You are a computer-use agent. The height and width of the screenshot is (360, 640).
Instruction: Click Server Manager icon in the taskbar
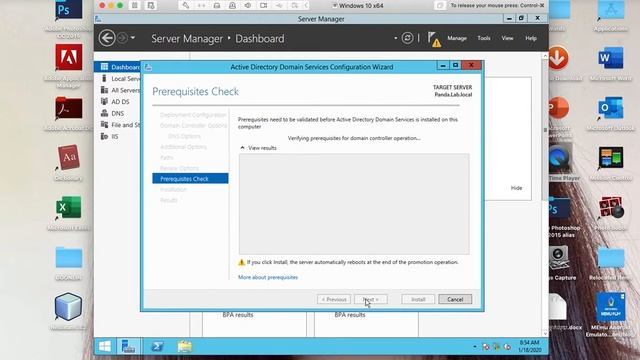tap(129, 346)
